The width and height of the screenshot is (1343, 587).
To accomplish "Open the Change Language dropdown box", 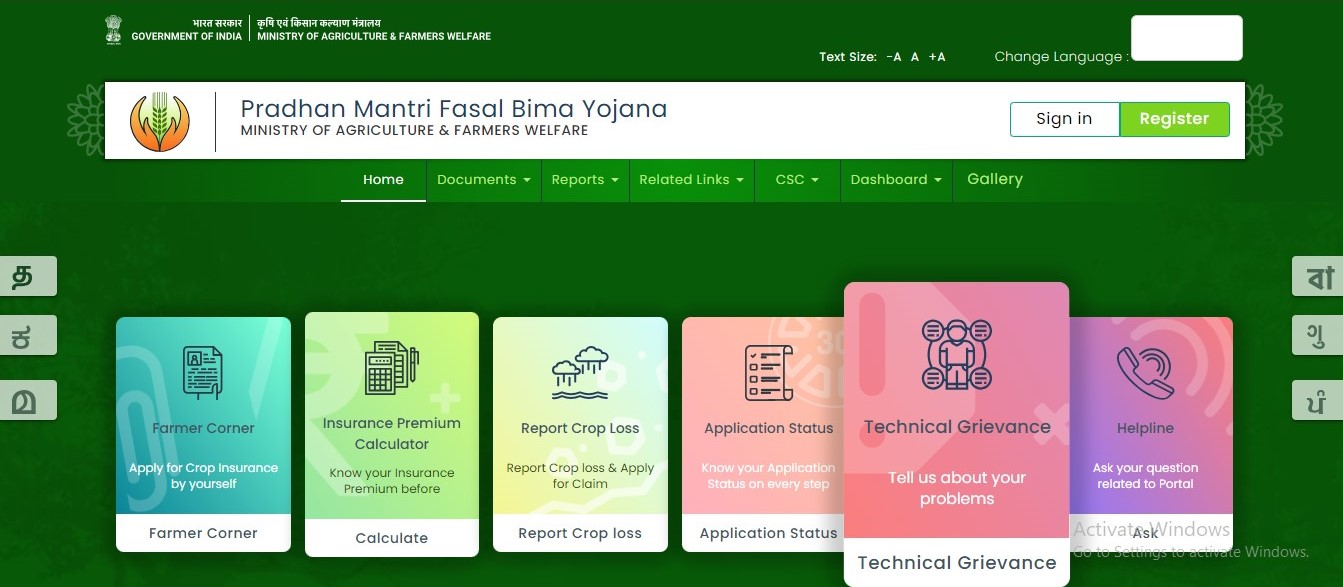I will point(1186,38).
